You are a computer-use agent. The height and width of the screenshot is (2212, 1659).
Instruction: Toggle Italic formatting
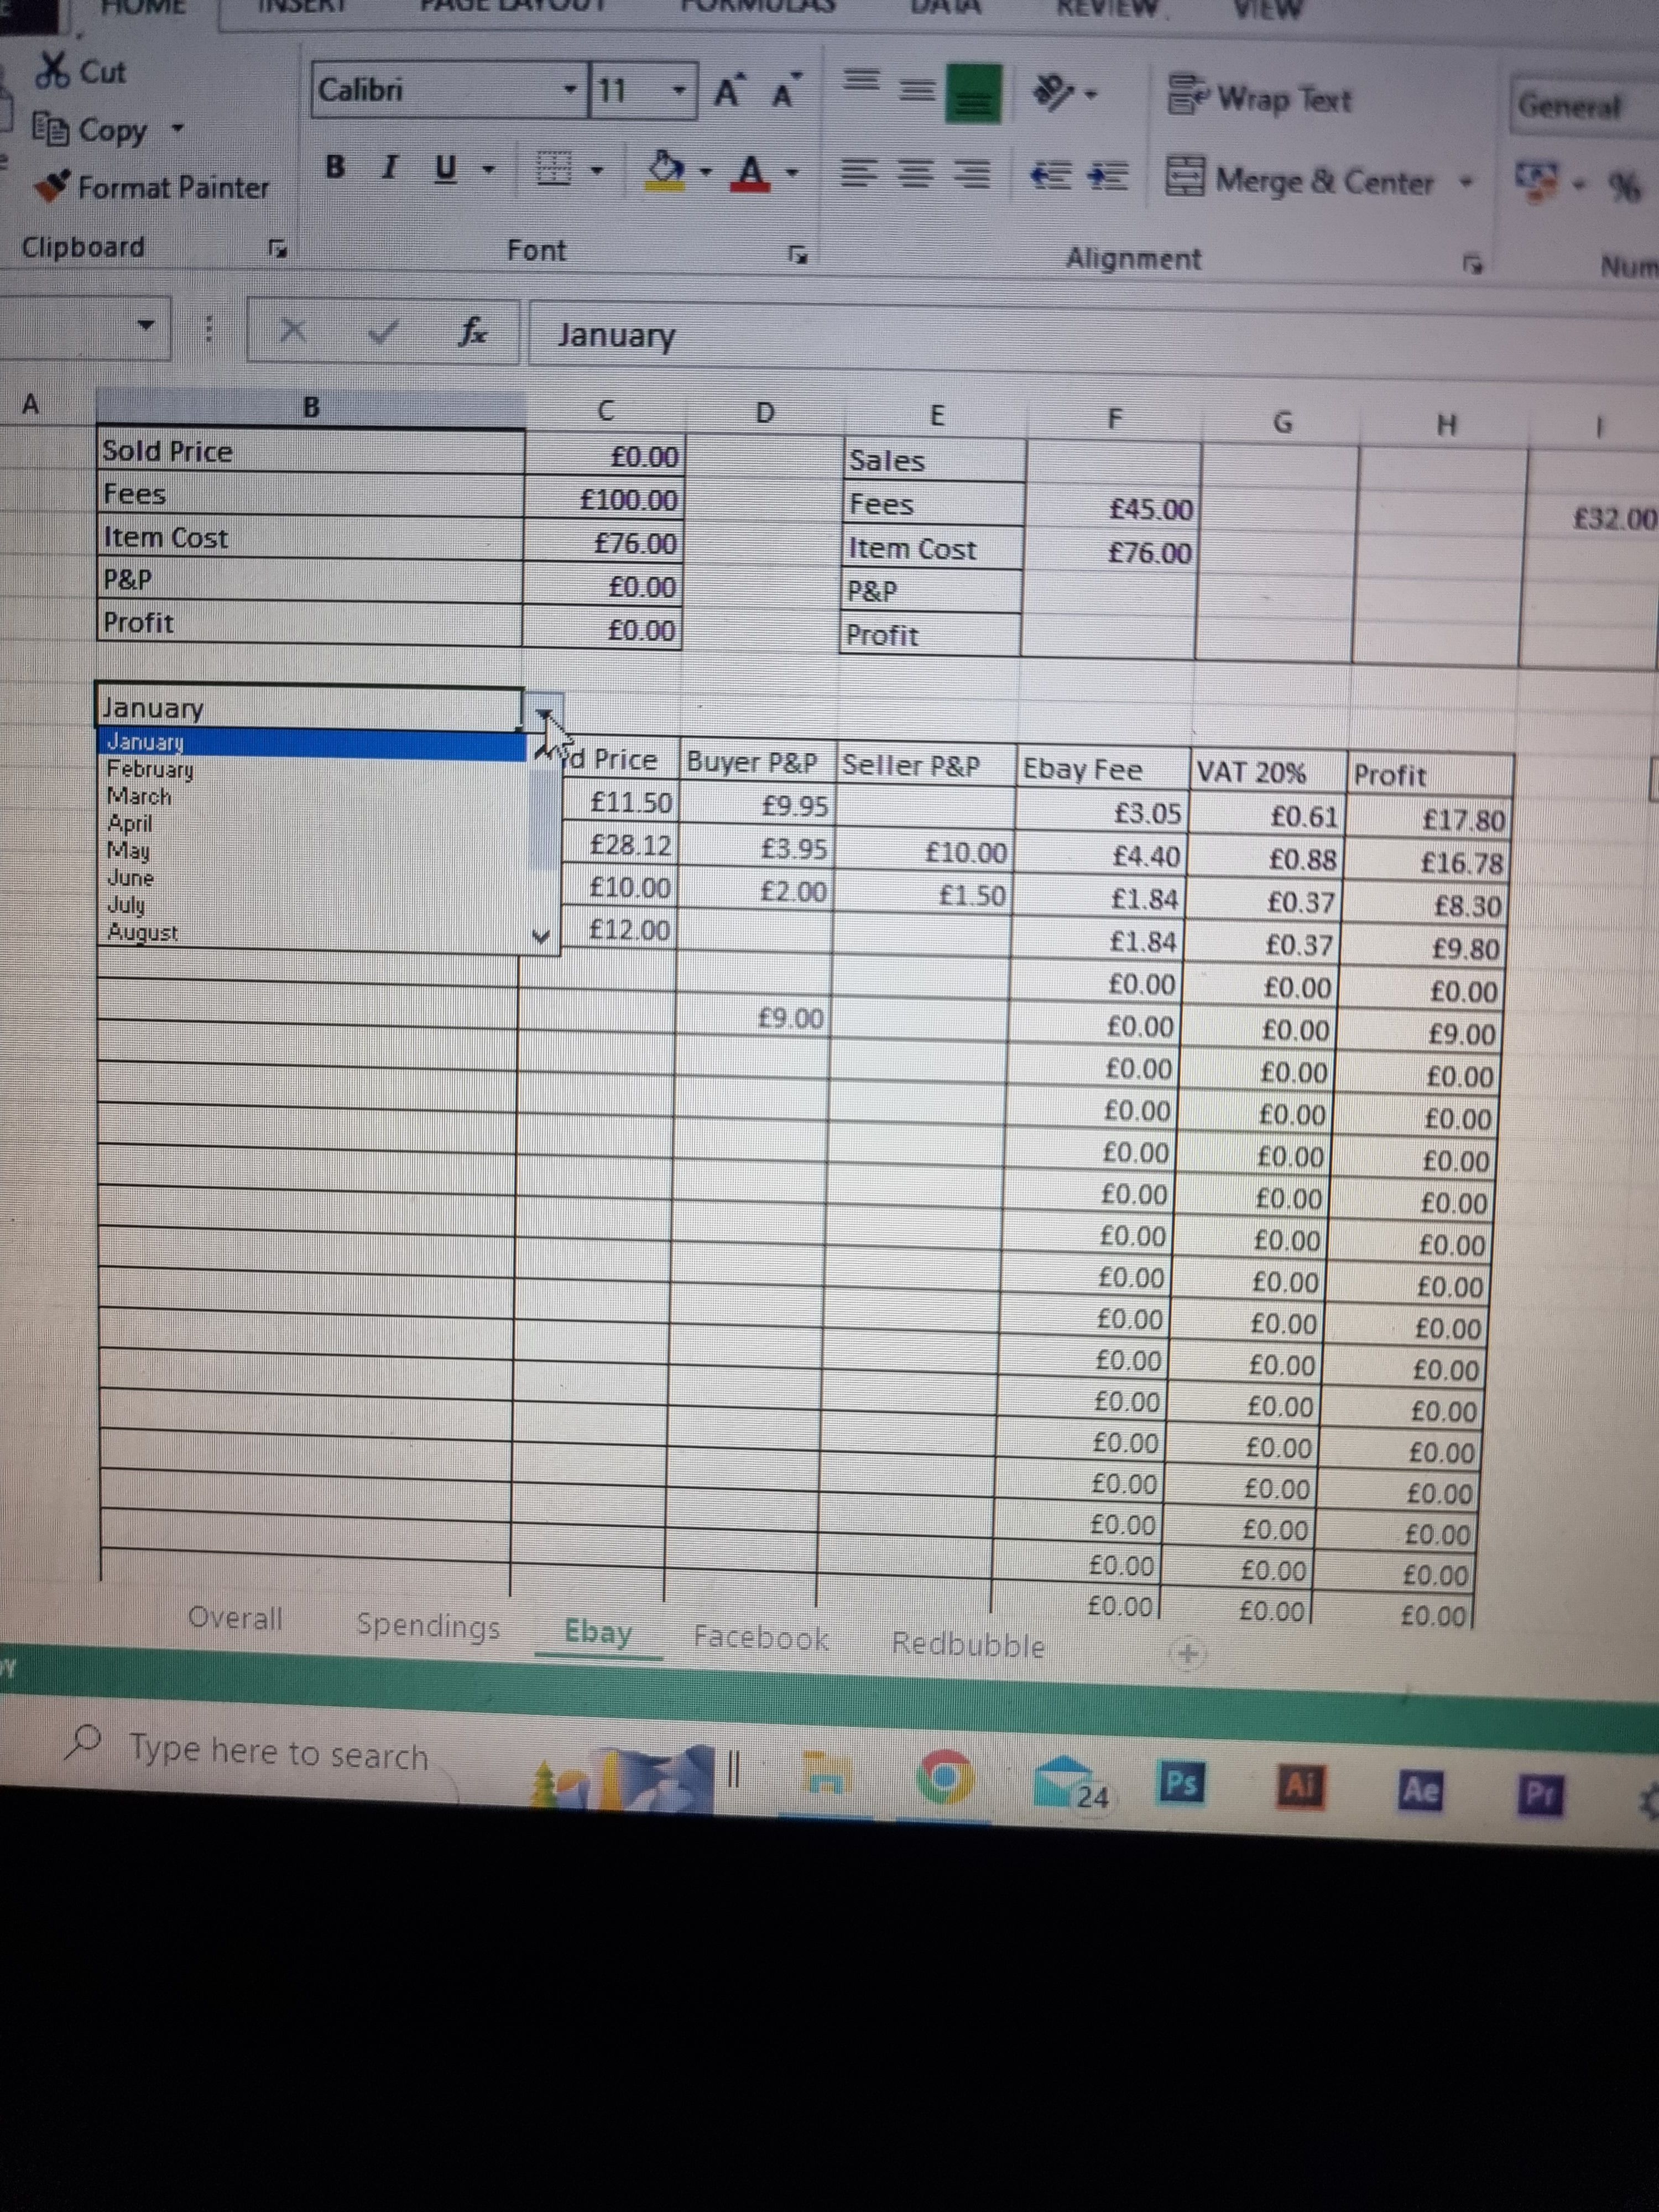coord(389,167)
